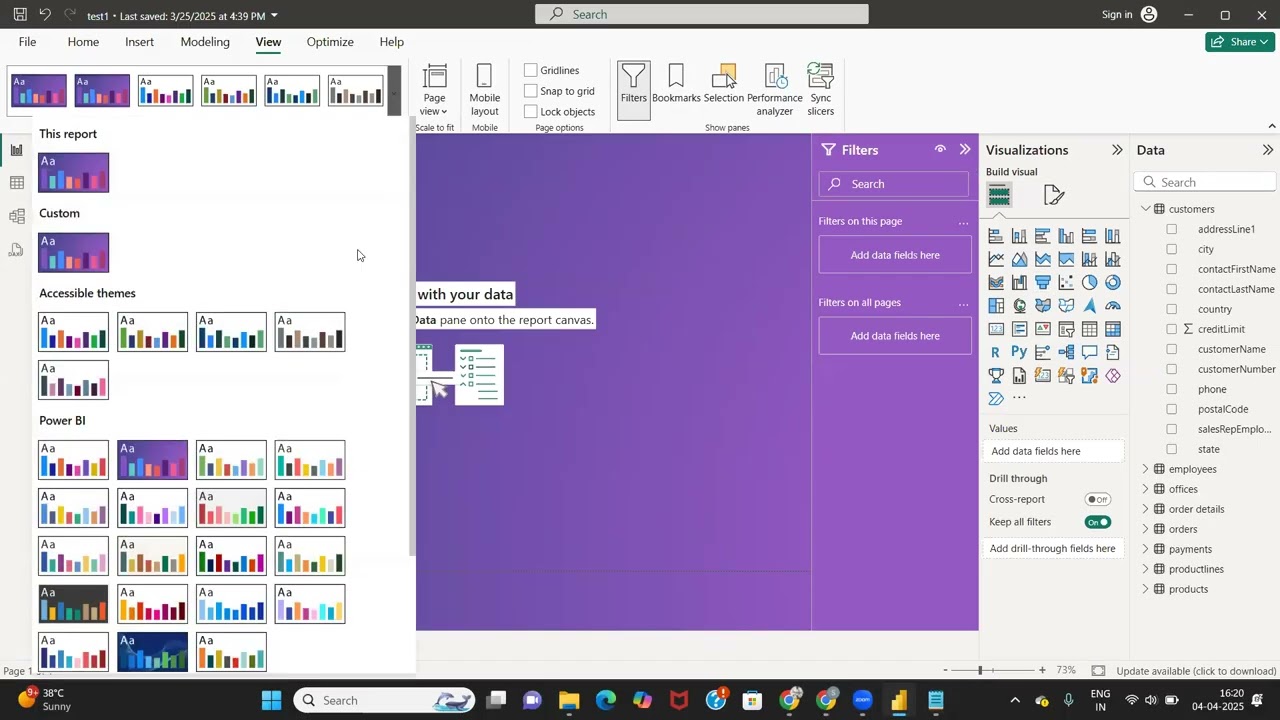The image size is (1280, 720).
Task: Open Bookmarks pane from ribbon
Action: pos(676,85)
